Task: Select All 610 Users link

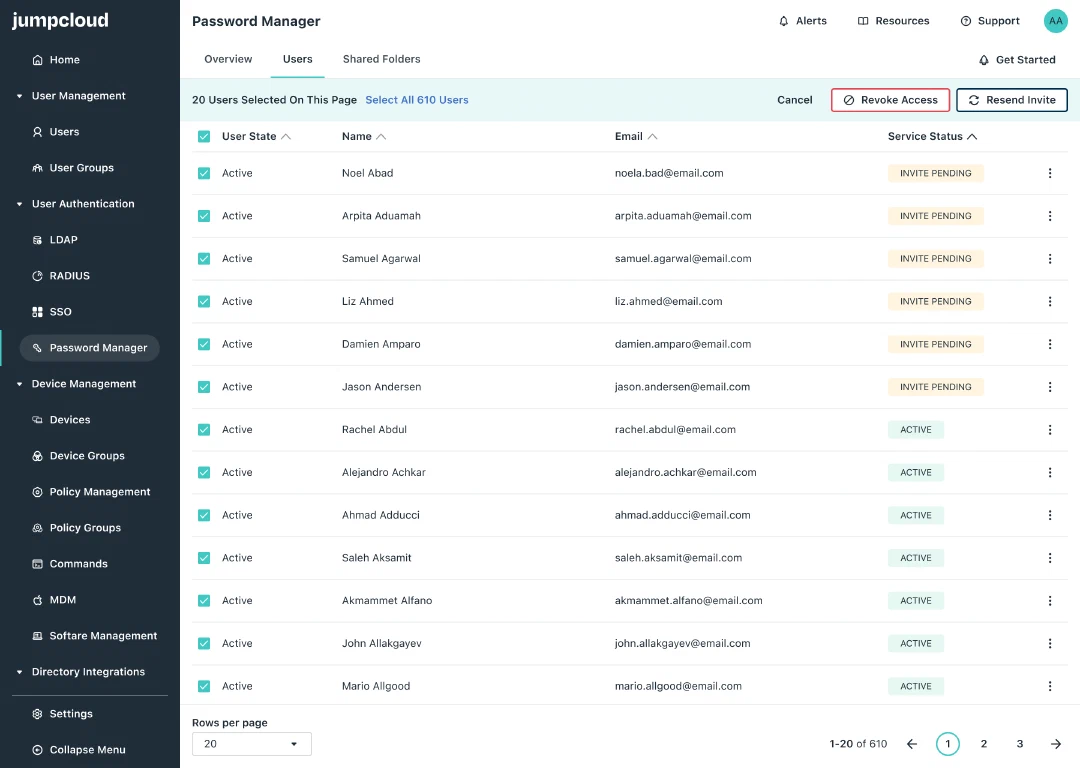Action: tap(417, 100)
